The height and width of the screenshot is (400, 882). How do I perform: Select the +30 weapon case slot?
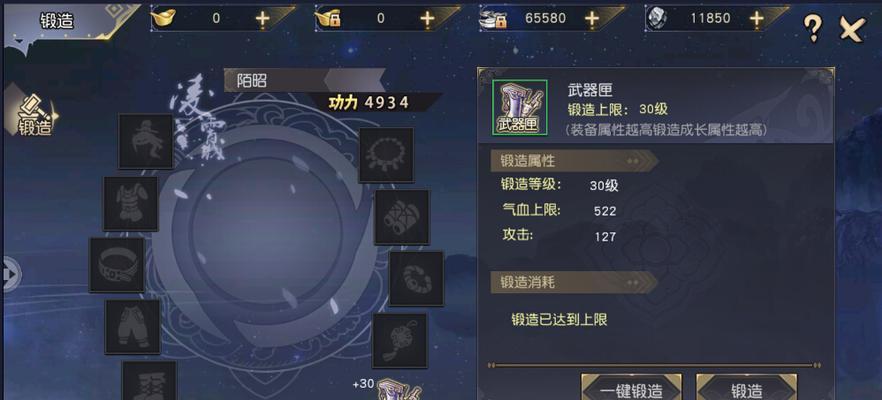[399, 389]
